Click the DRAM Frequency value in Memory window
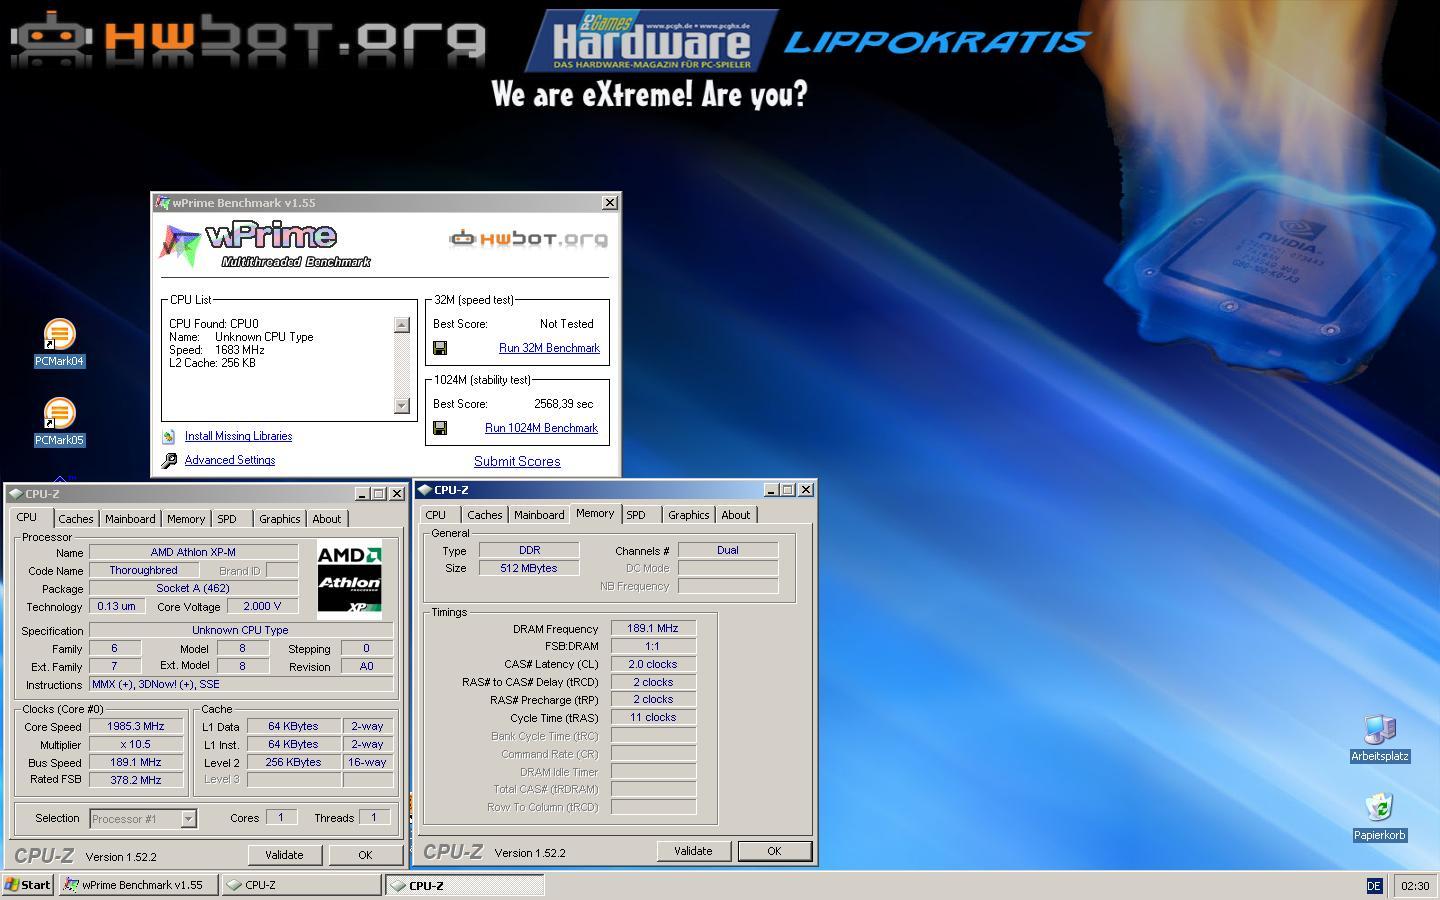 (x=653, y=628)
